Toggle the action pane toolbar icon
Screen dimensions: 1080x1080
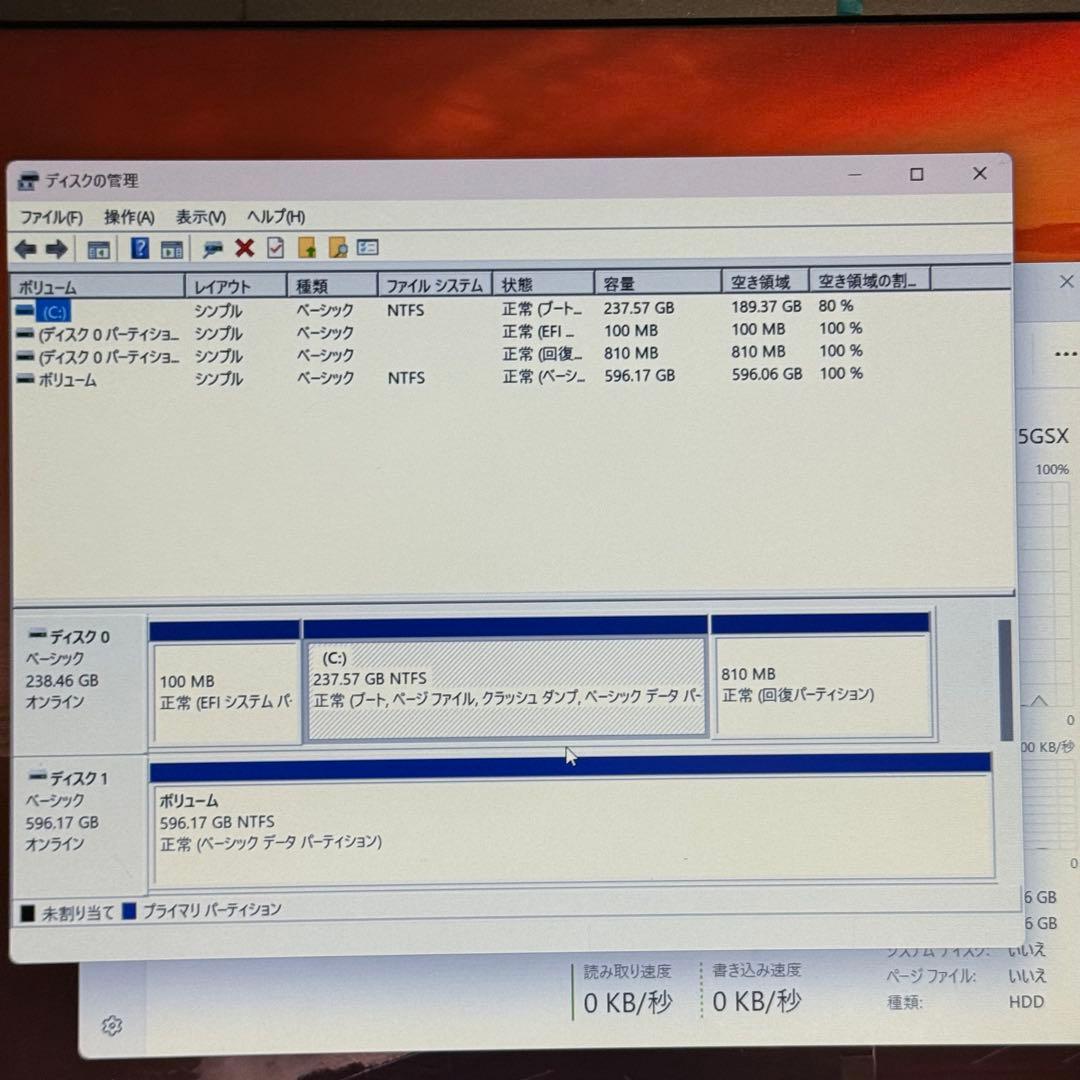pos(172,249)
